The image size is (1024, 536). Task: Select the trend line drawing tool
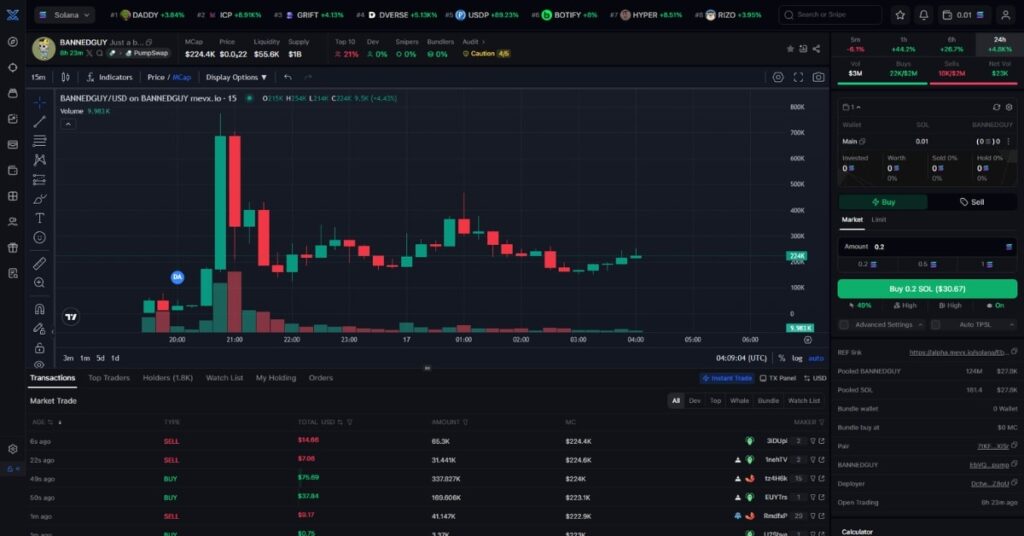[x=39, y=121]
